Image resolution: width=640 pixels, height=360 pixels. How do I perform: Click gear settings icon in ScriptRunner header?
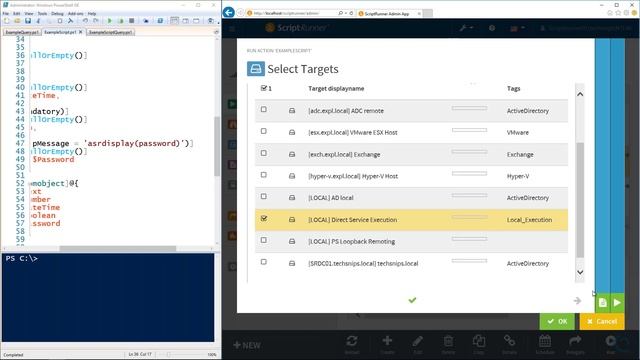pyautogui.click(x=492, y=28)
